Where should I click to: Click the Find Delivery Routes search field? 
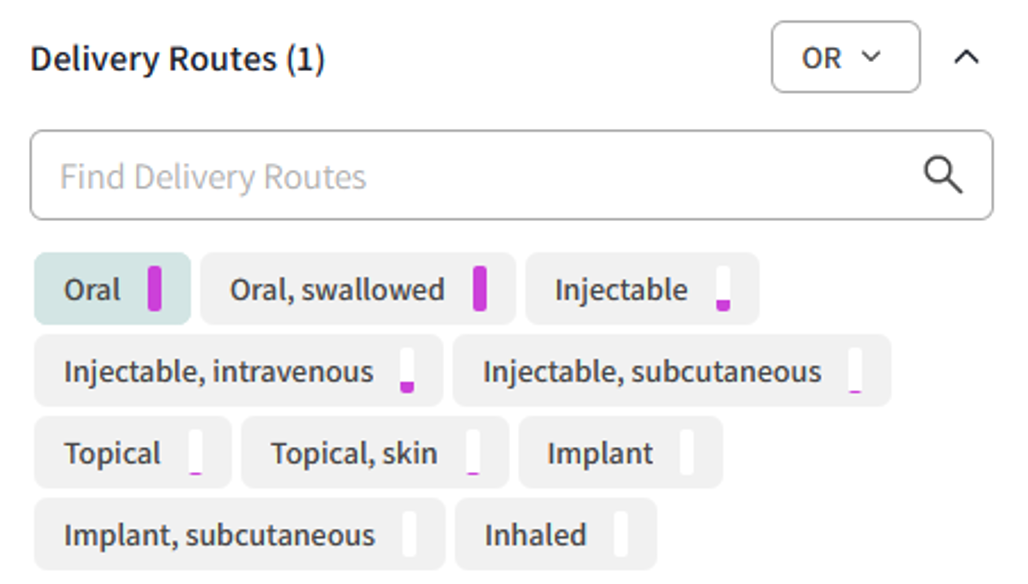point(400,175)
